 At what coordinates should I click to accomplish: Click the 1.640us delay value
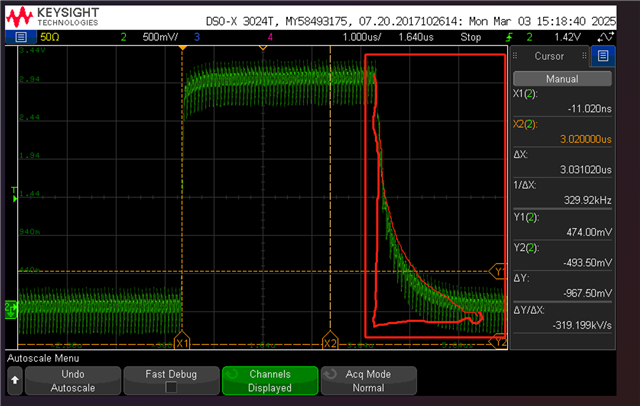coord(416,37)
